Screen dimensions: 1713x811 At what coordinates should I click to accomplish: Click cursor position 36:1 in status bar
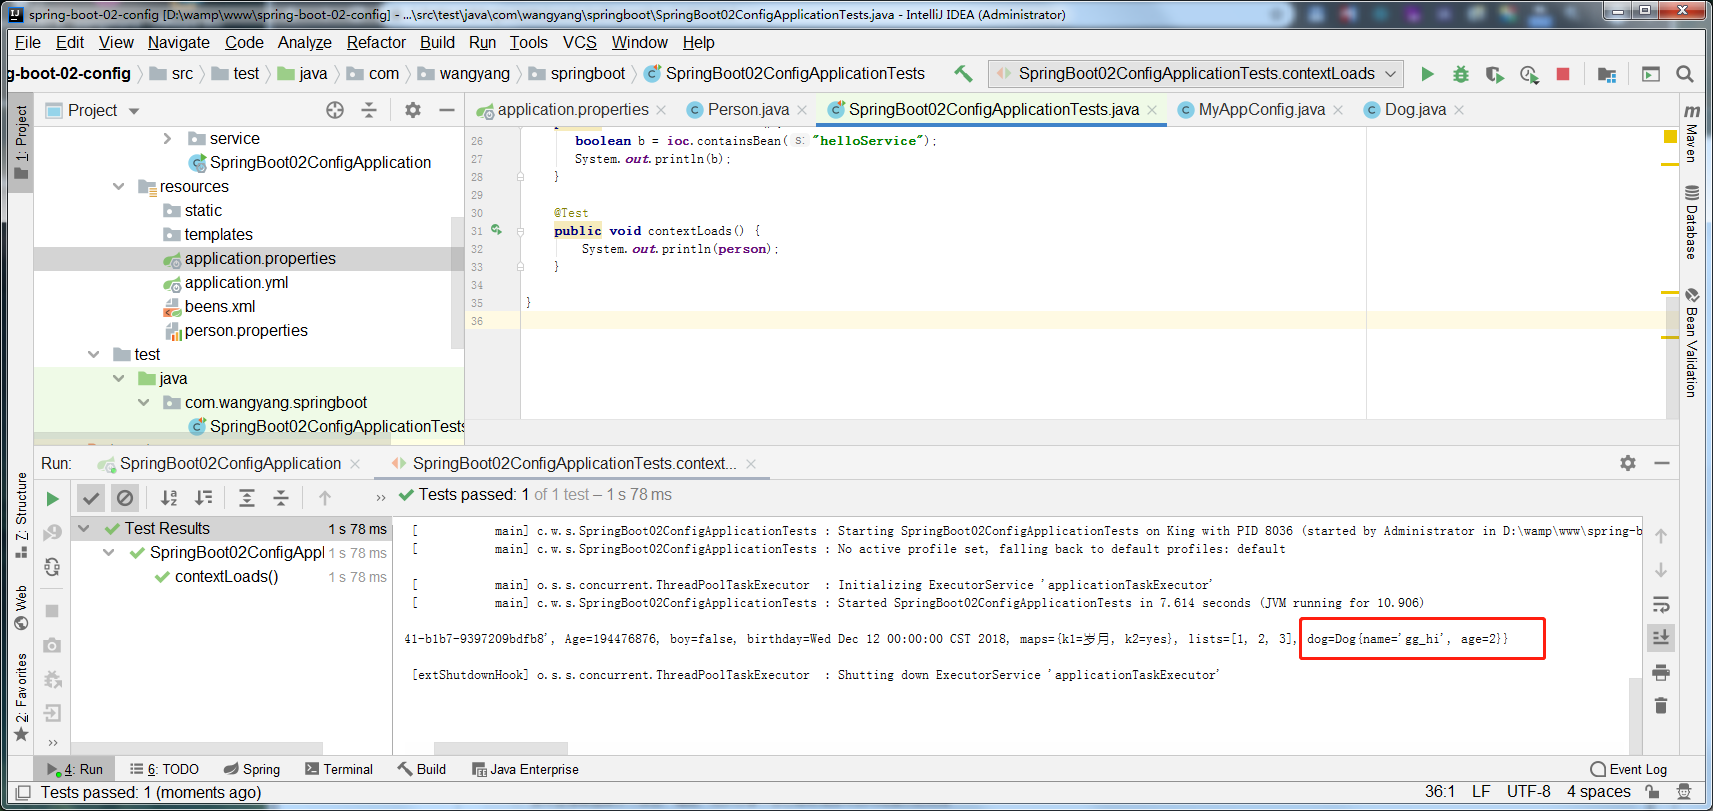[x=1440, y=792]
